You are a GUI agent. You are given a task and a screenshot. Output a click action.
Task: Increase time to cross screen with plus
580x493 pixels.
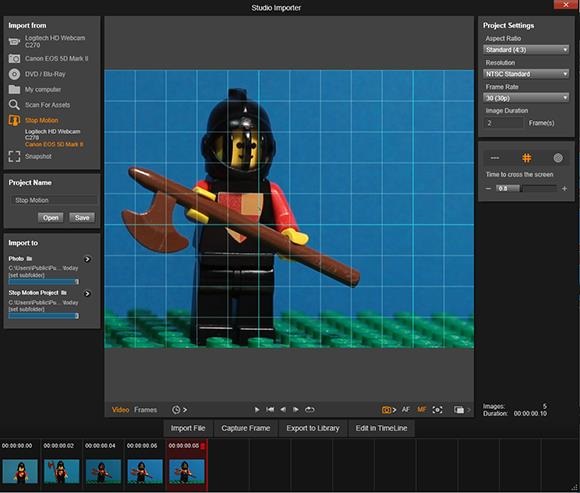click(564, 189)
